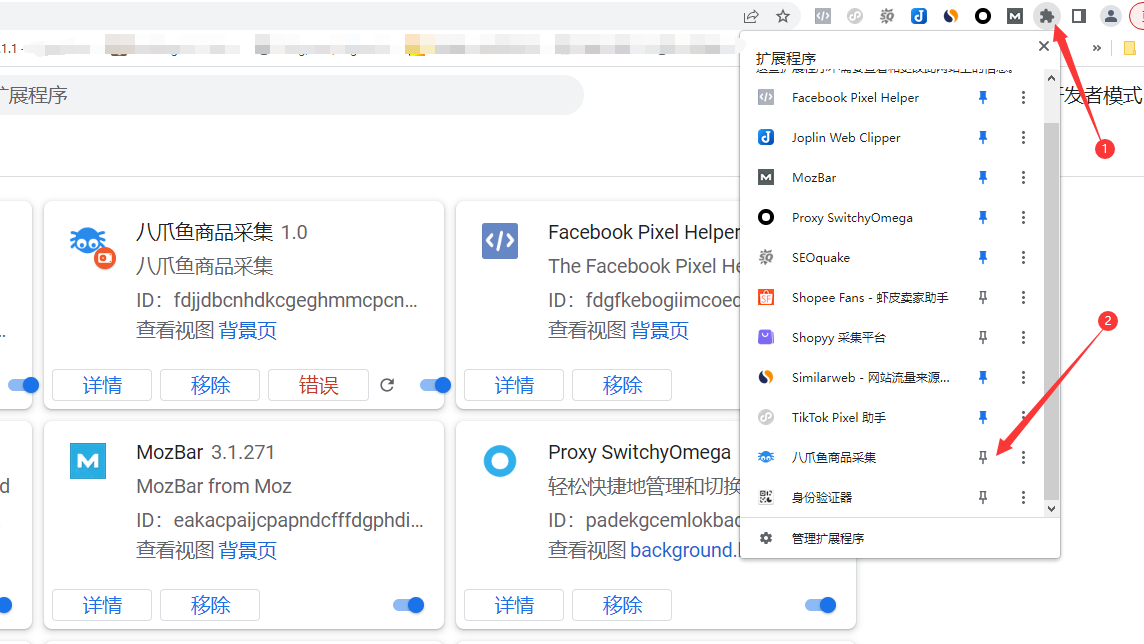Unpin the MozBar extension
The width and height of the screenshot is (1144, 644).
[x=983, y=177]
